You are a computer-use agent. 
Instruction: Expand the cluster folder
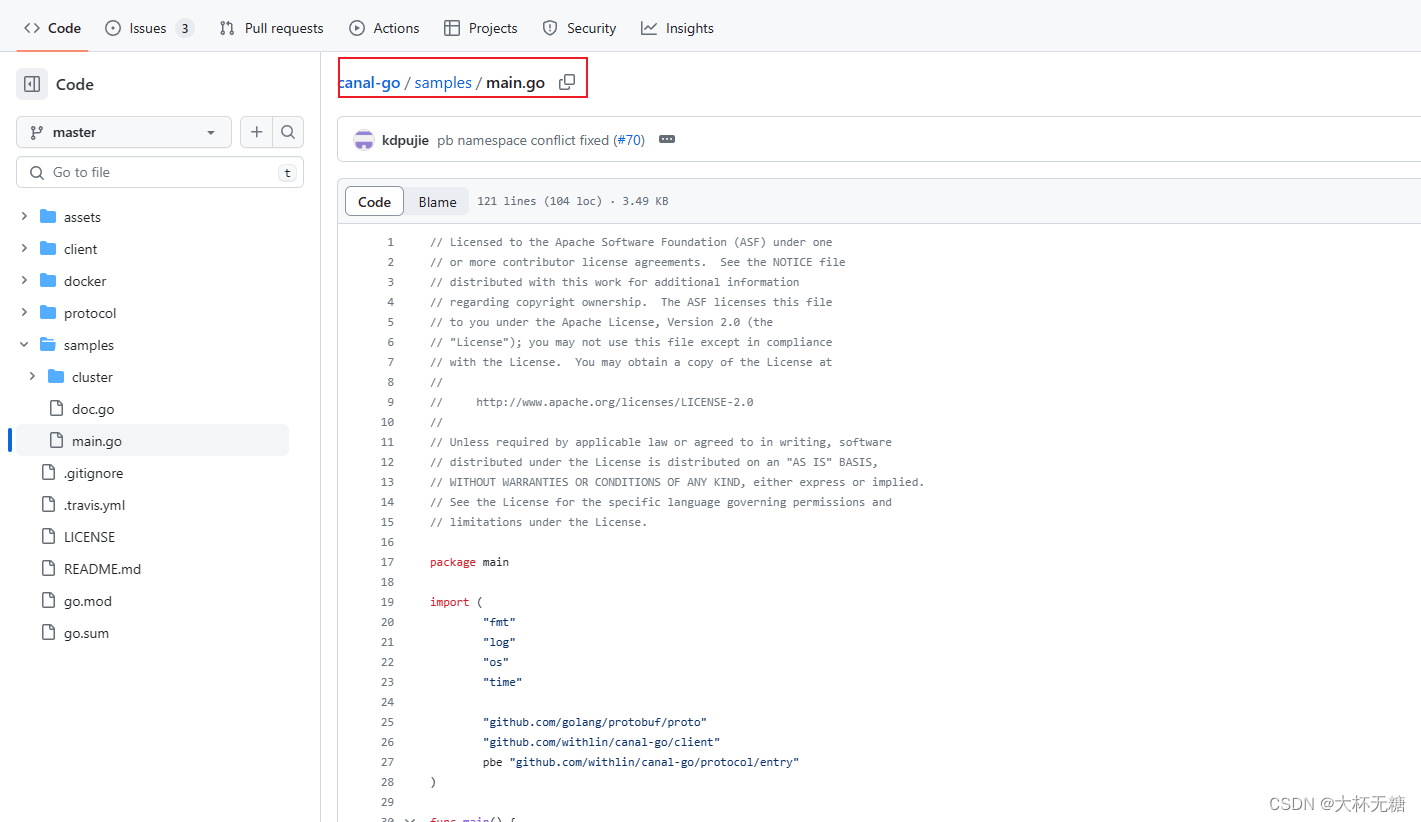(33, 376)
